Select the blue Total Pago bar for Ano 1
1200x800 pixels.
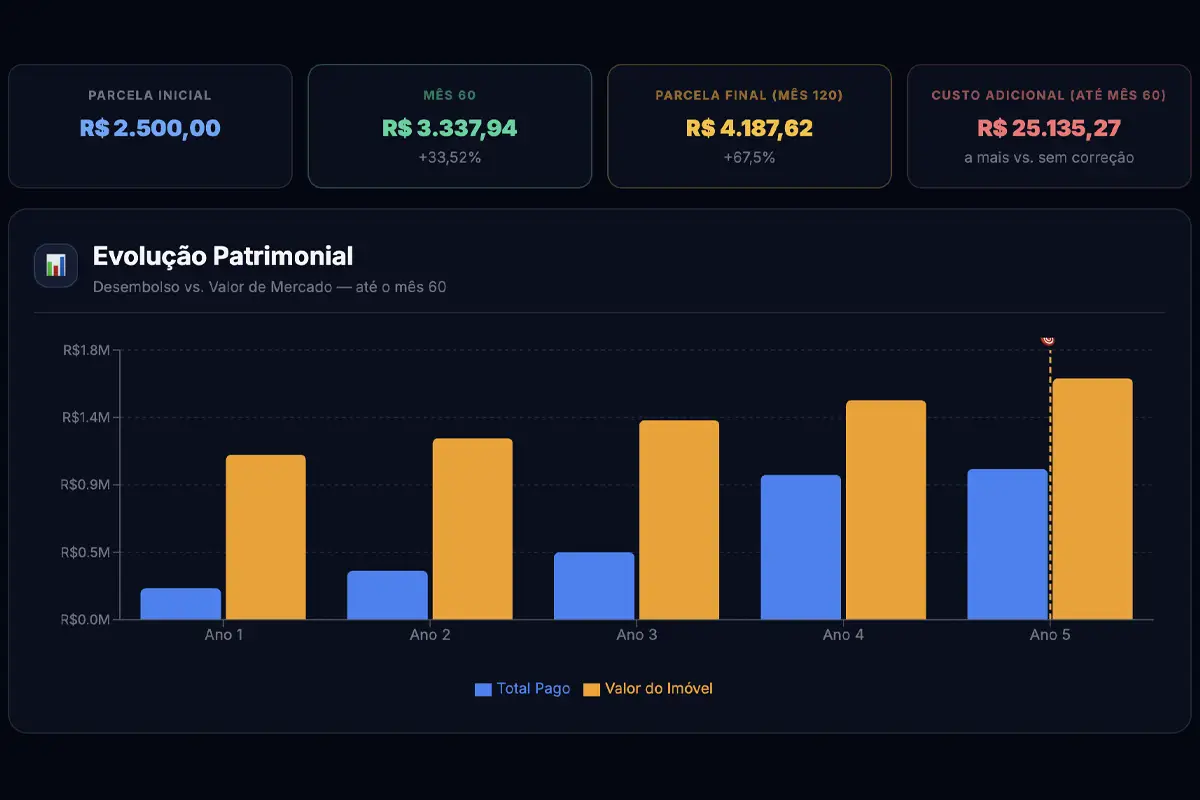(x=181, y=604)
